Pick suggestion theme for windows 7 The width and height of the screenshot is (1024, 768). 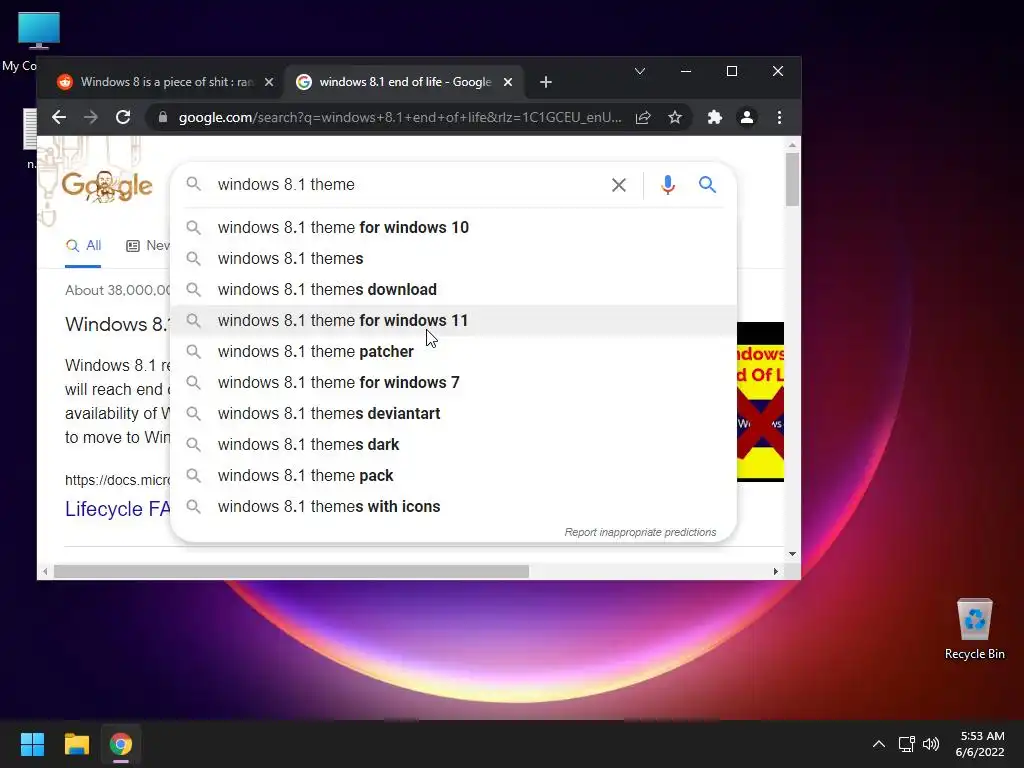pyautogui.click(x=453, y=383)
